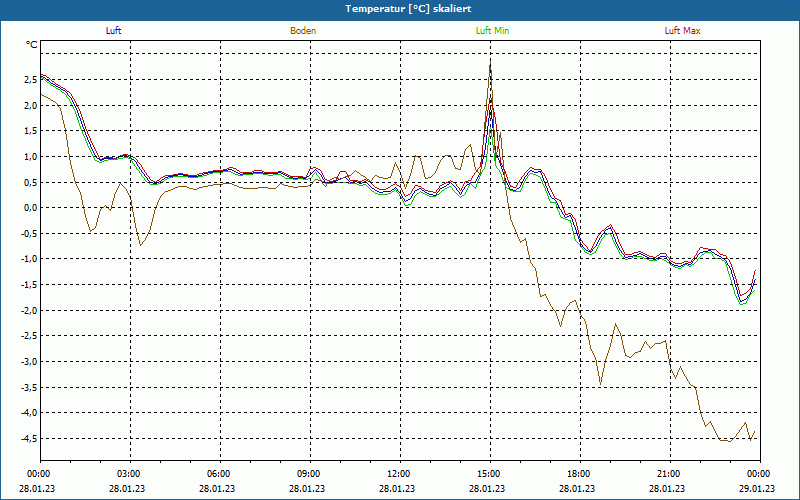
Task: Click the Boden legend label
Action: click(303, 31)
